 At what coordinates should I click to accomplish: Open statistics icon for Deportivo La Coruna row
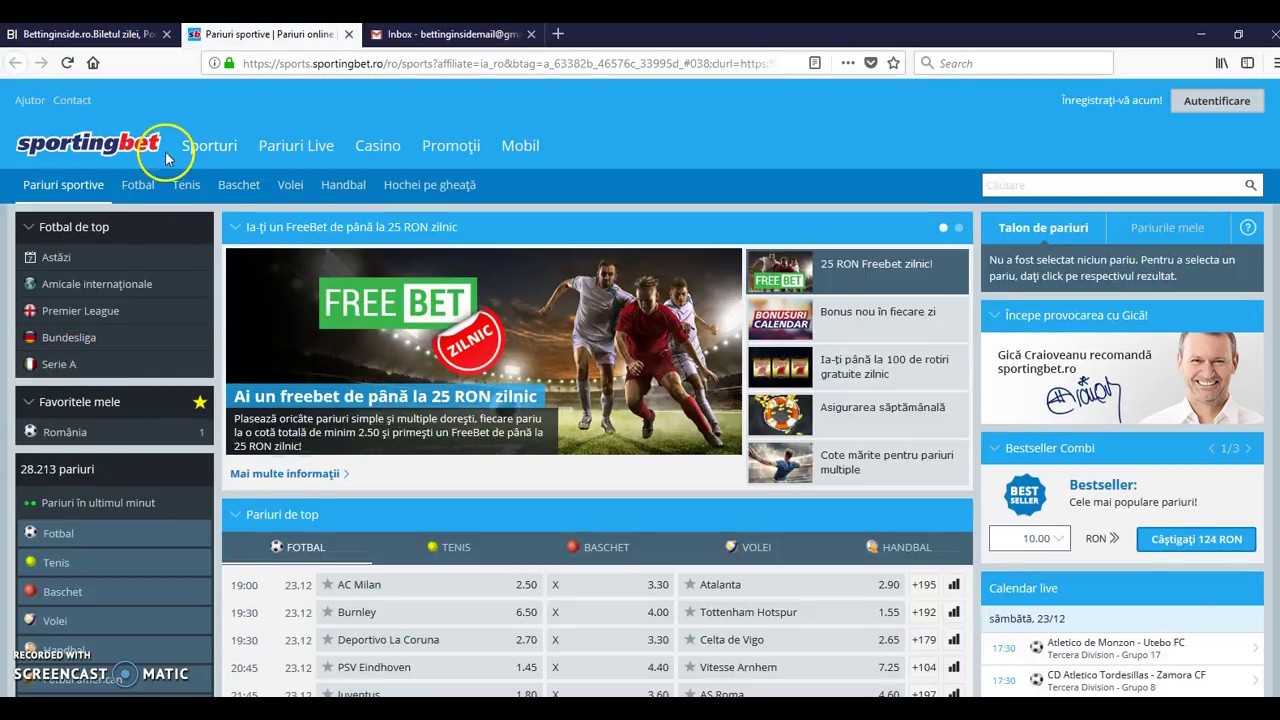point(954,640)
